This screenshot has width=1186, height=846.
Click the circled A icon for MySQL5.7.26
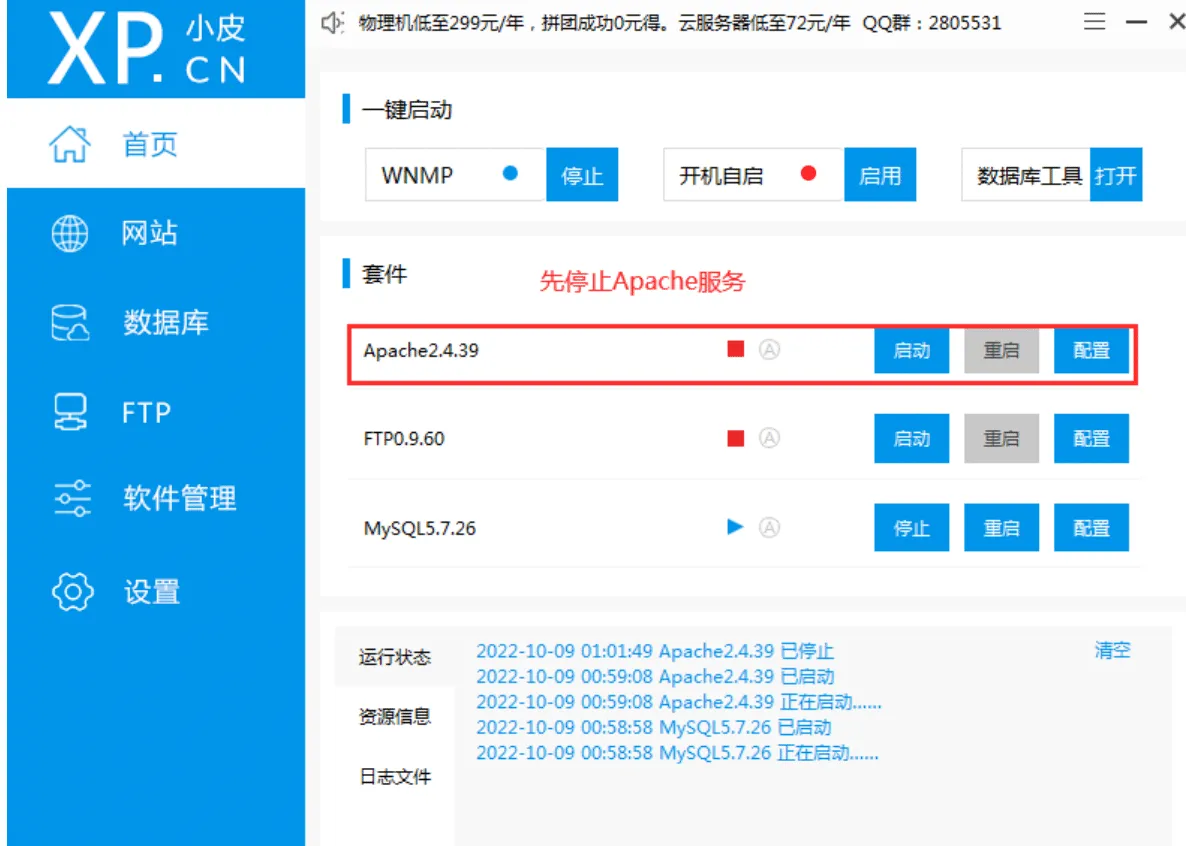coord(769,527)
